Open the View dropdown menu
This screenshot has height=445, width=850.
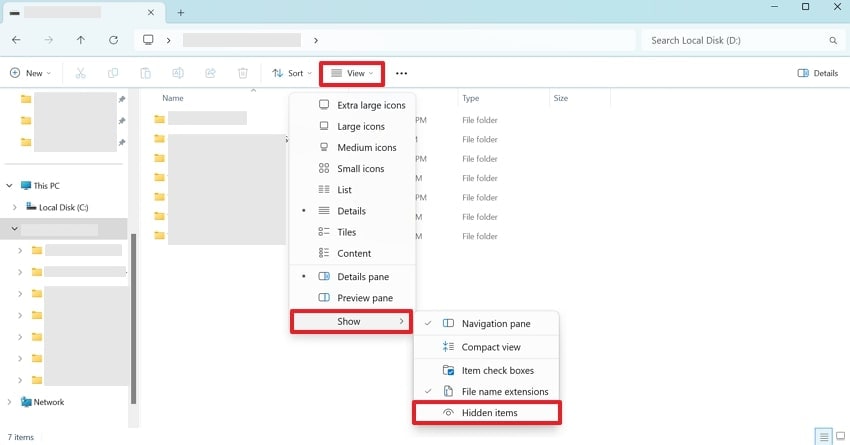pyautogui.click(x=352, y=73)
